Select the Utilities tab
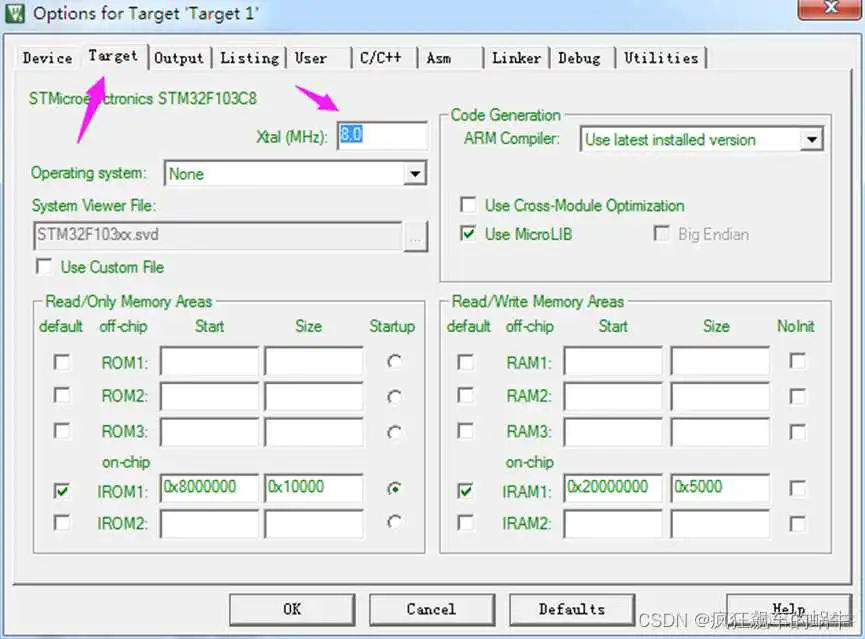Image resolution: width=865 pixels, height=639 pixels. click(x=661, y=58)
